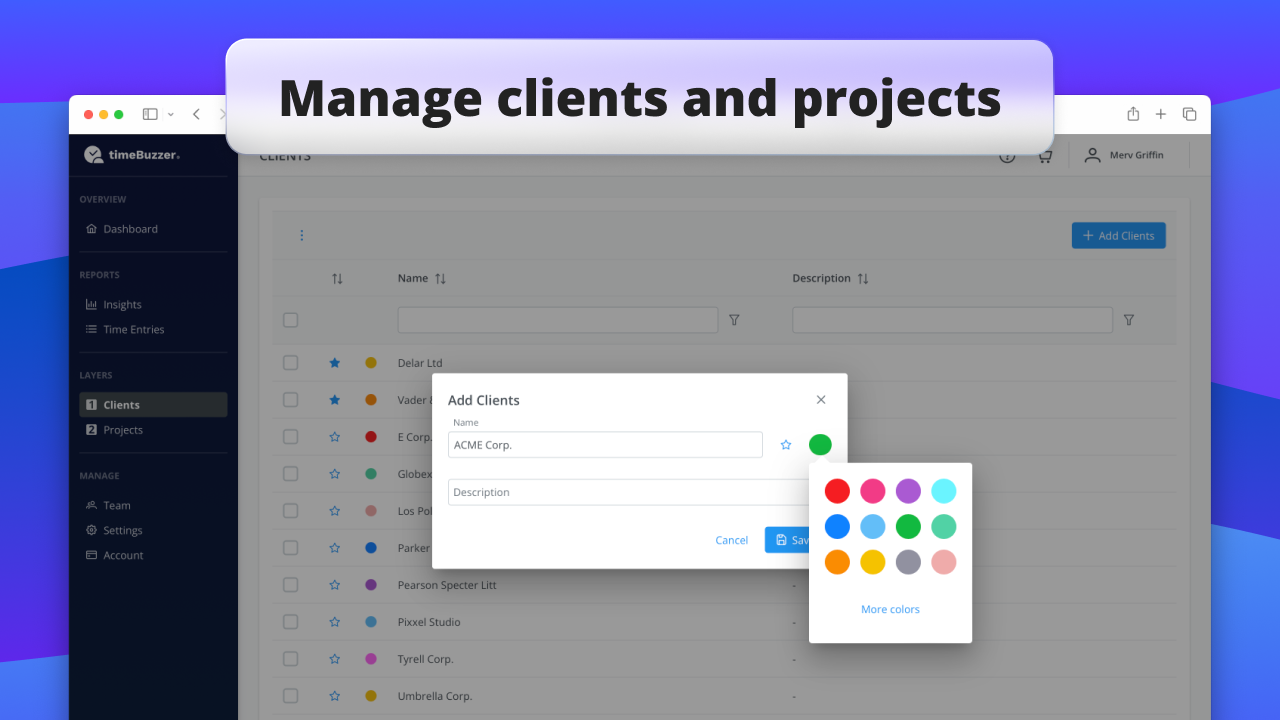
Task: Pick the purple color swatch
Action: point(908,491)
